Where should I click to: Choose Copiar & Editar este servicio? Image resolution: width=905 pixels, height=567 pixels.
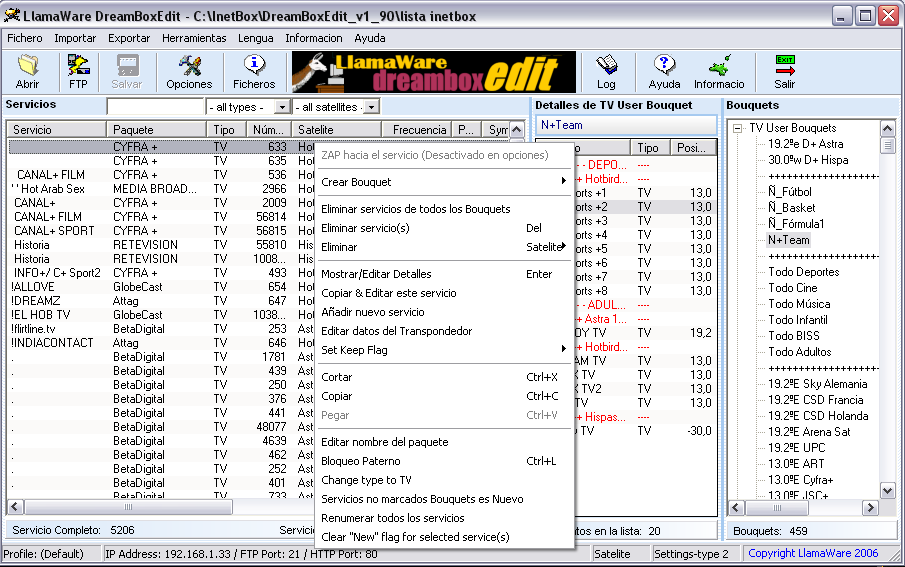coord(445,293)
